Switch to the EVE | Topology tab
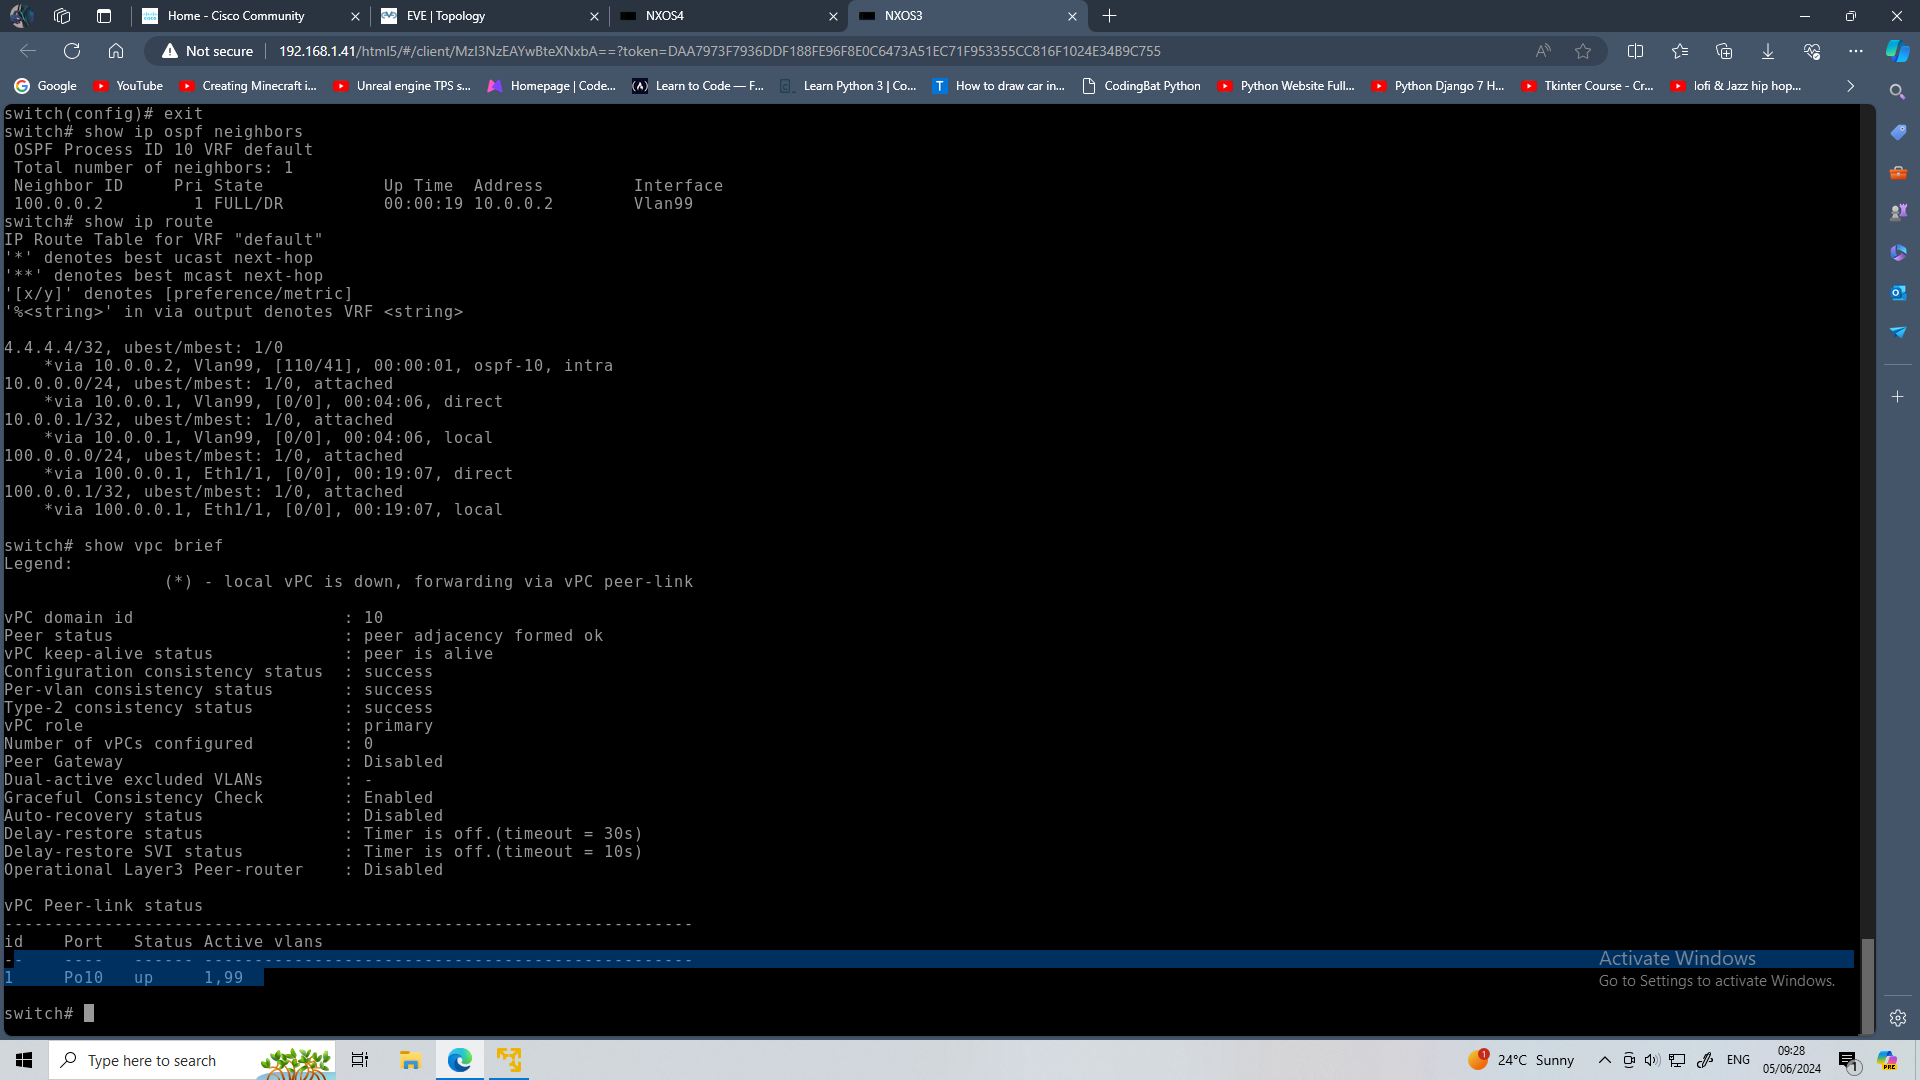Screen dimensions: 1920x1080 click(446, 16)
